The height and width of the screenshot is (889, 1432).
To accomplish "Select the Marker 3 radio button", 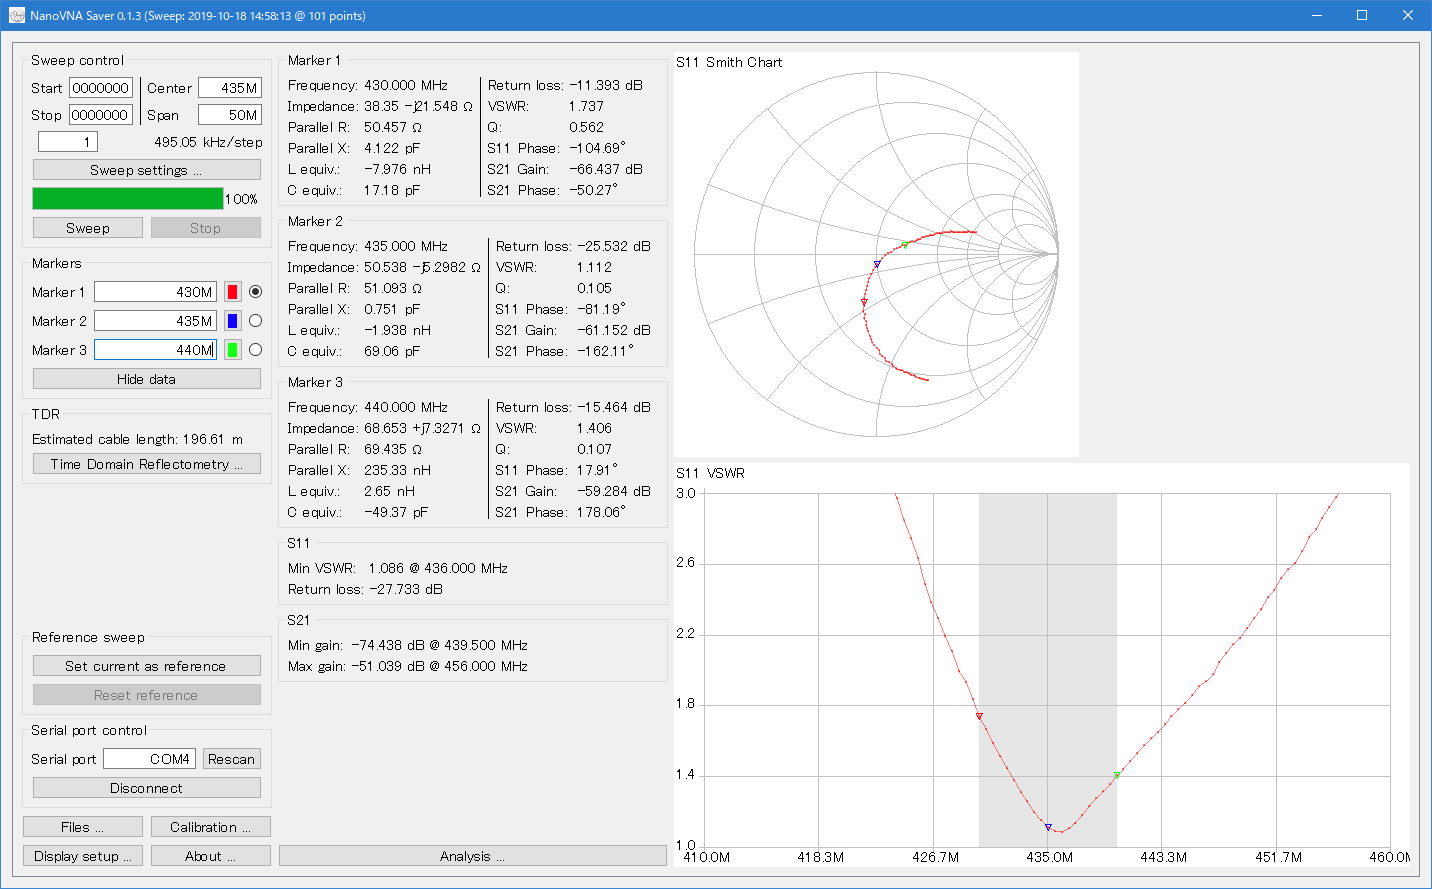I will (x=255, y=350).
